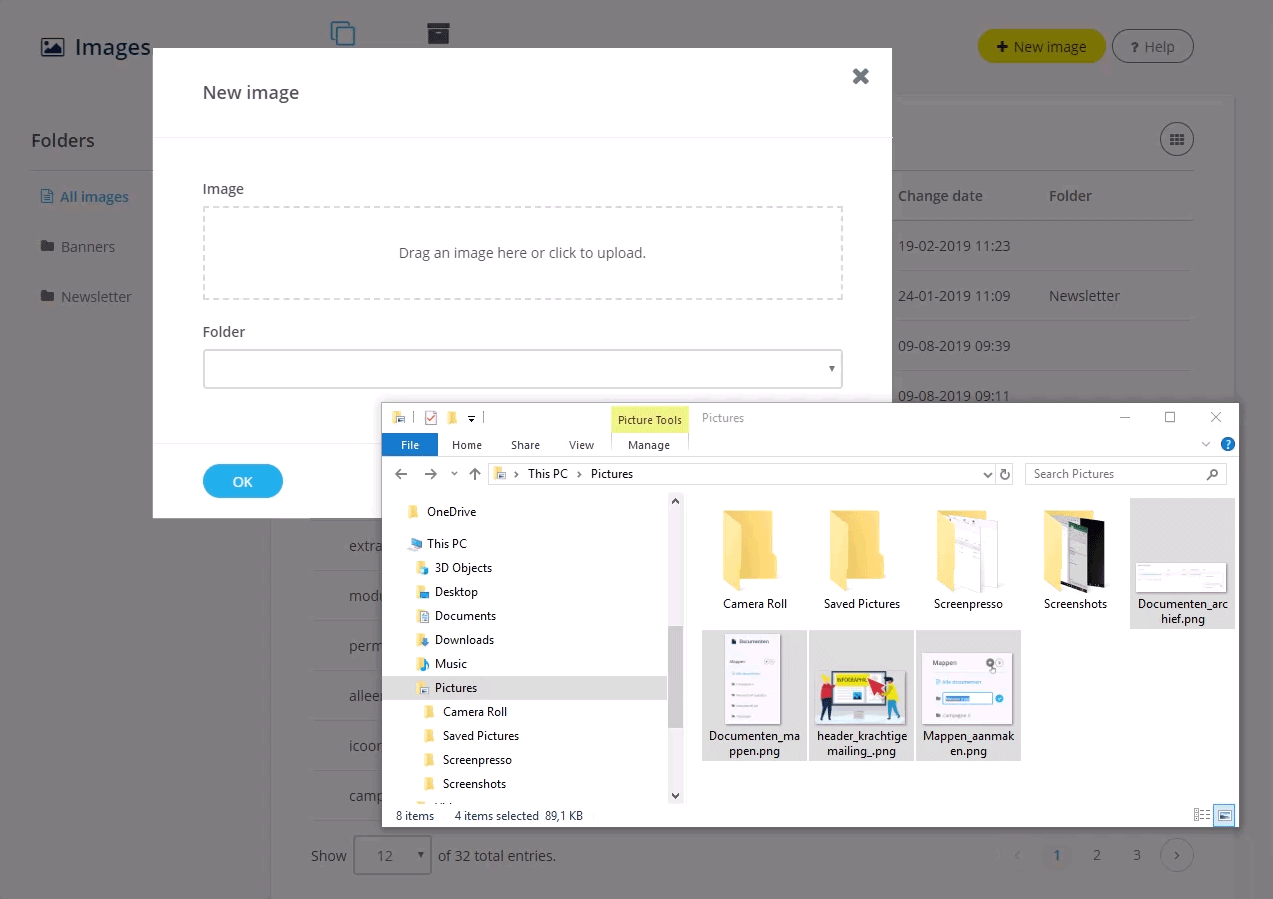
Task: Select header_krachtigemailing_.png thumbnail
Action: 861,695
